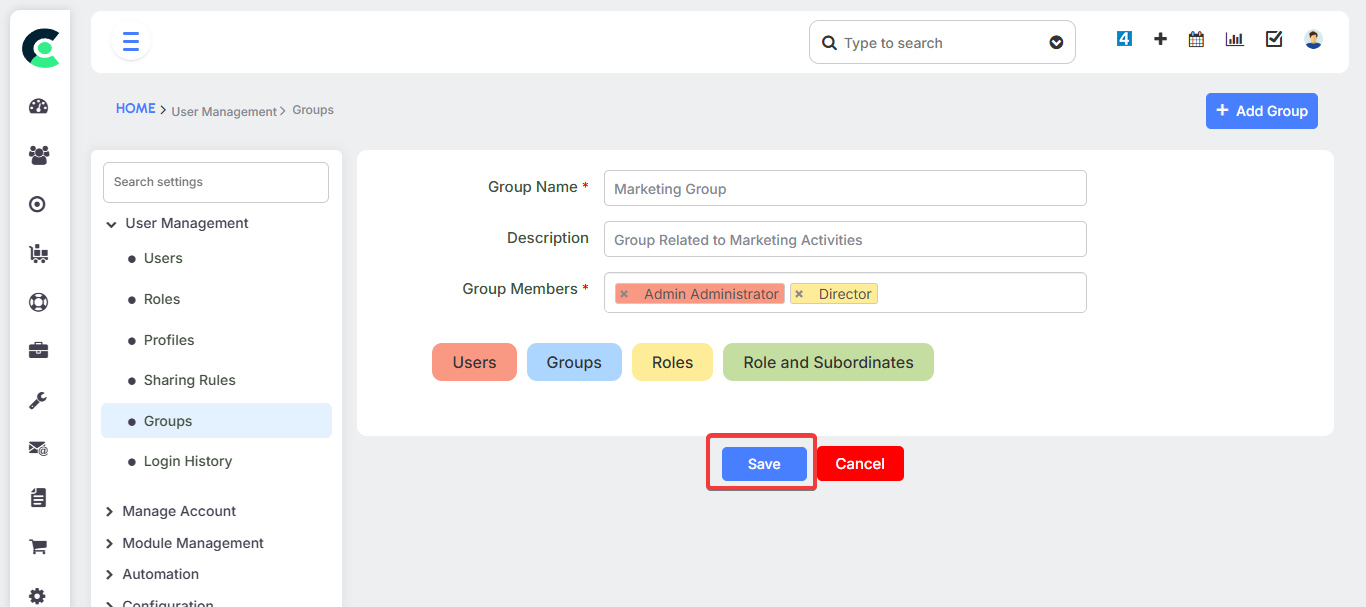Open the shopping cart sidebar icon
Screen dimensions: 1366x607
pyautogui.click(x=38, y=547)
